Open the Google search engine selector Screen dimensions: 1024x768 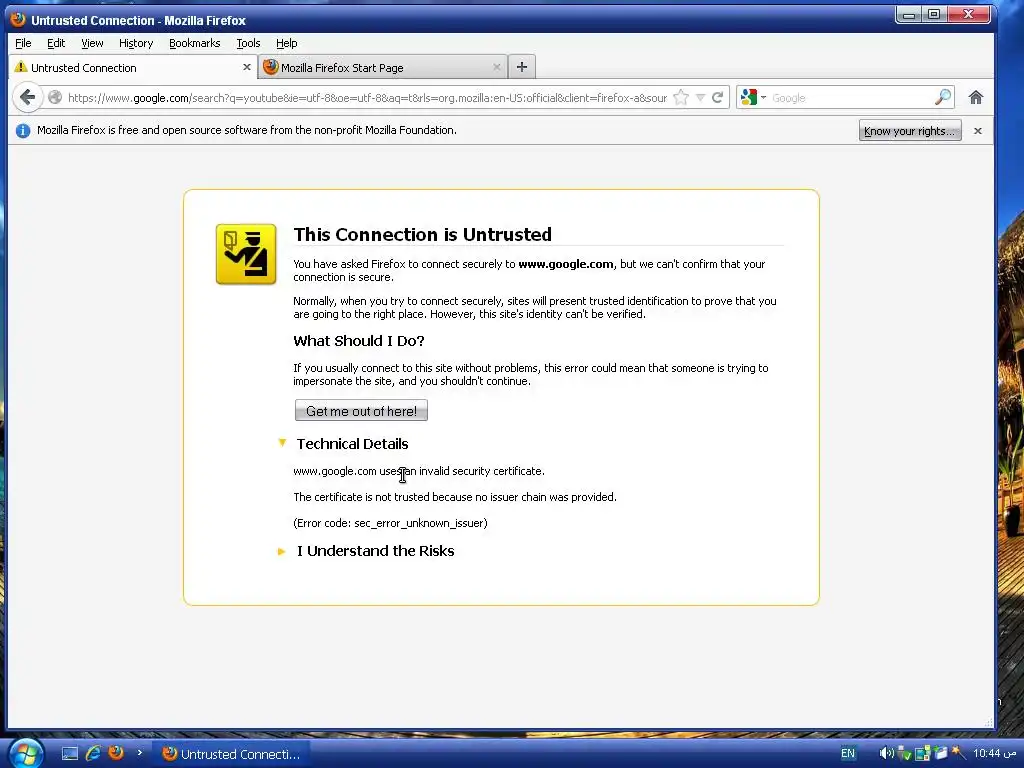click(x=753, y=98)
